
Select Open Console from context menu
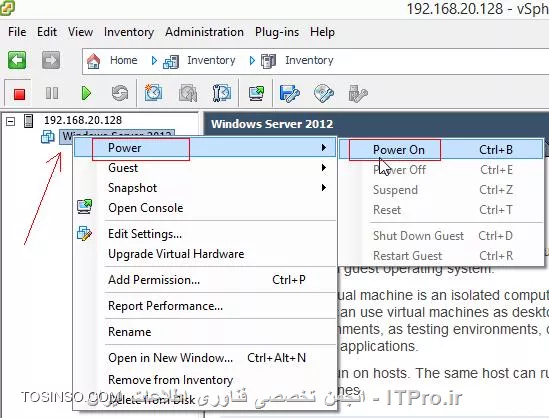[146, 208]
